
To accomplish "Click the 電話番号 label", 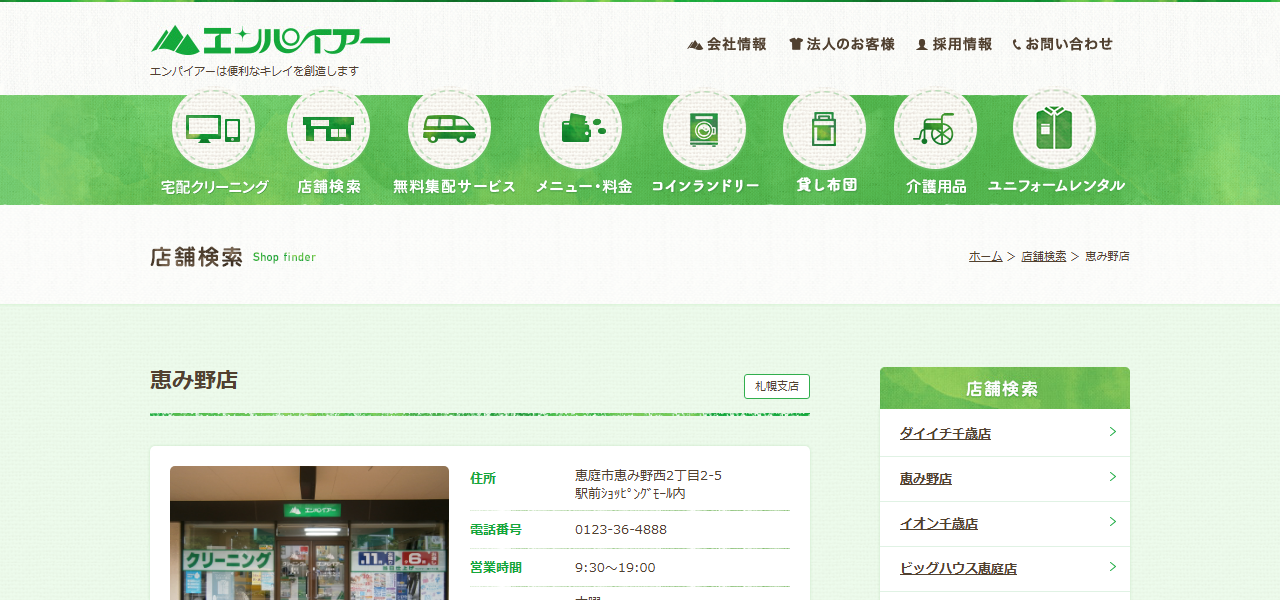I will tap(496, 530).
